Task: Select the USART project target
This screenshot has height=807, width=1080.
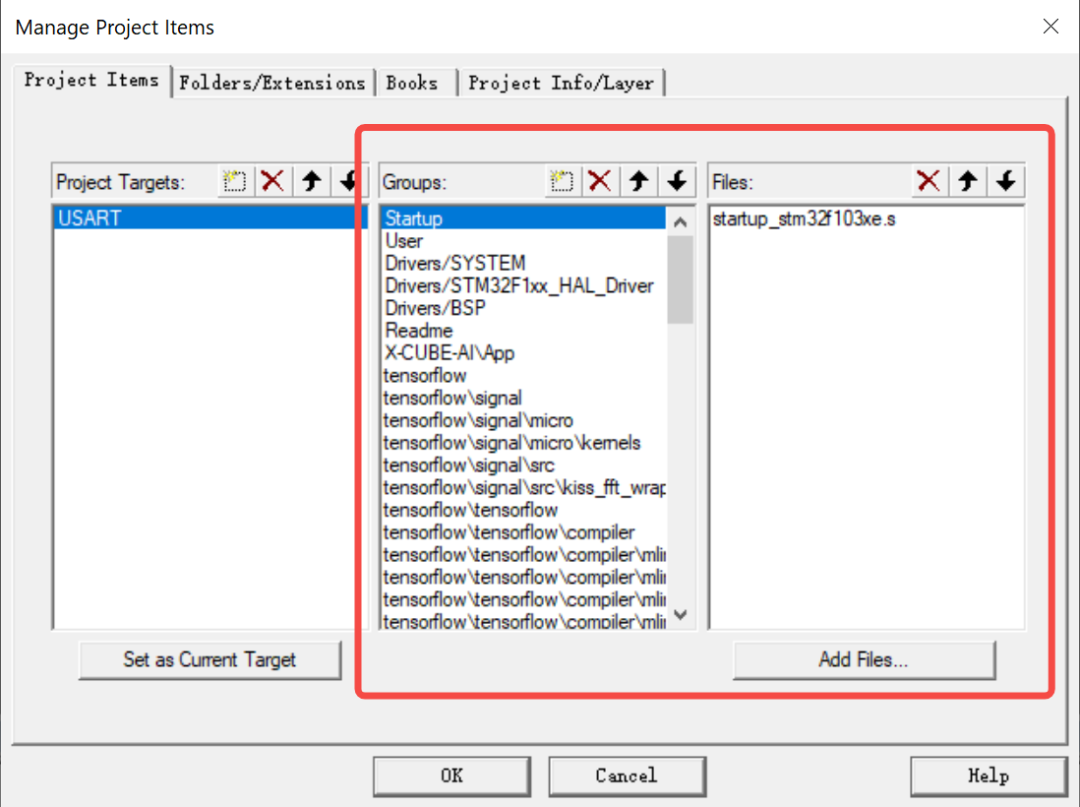Action: [x=211, y=218]
